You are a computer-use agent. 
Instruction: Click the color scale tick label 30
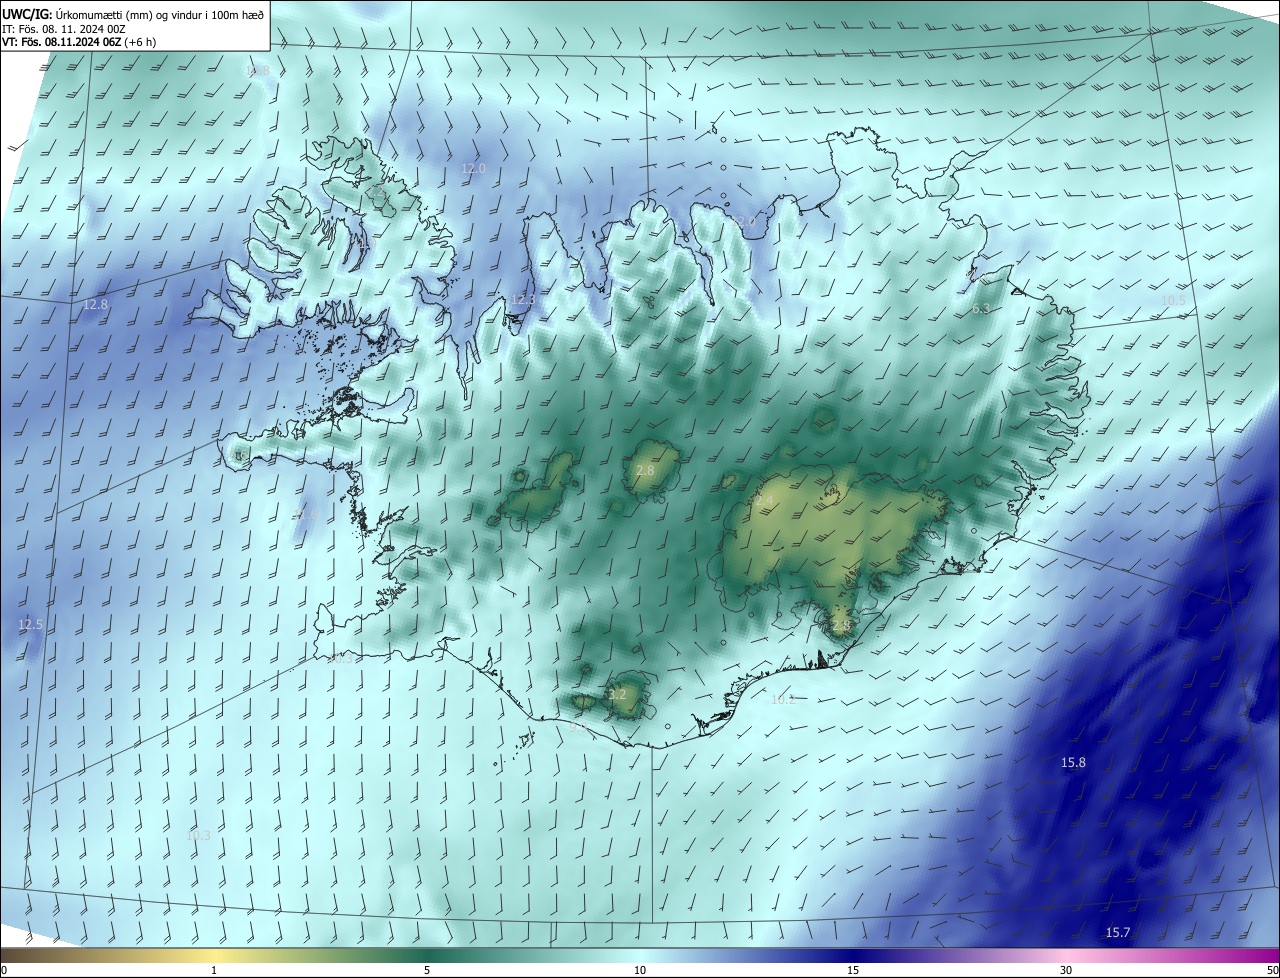[1066, 970]
